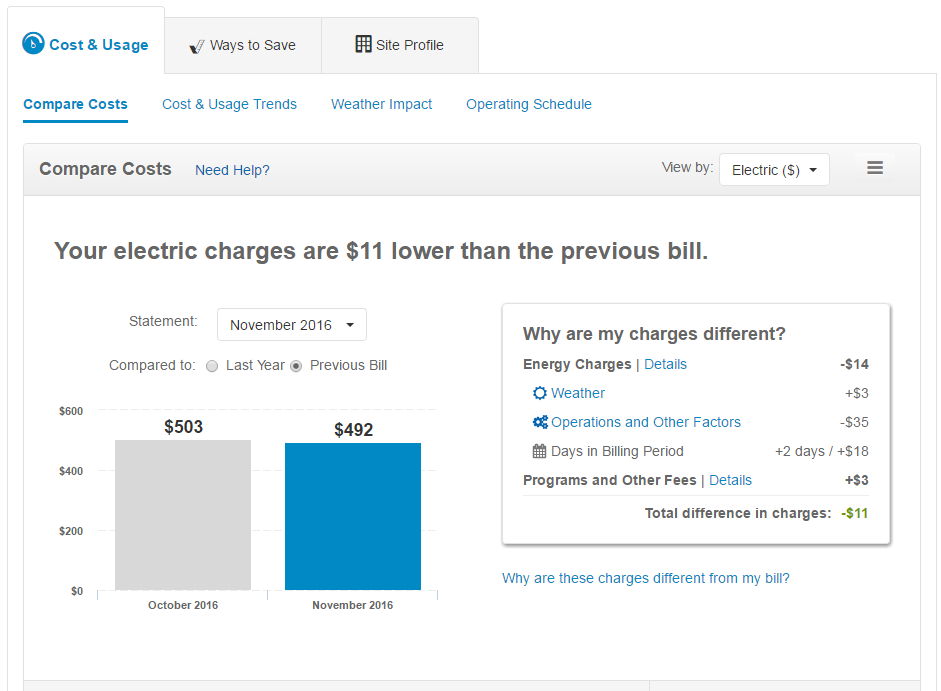Click the blue November 2016 bar

click(352, 516)
